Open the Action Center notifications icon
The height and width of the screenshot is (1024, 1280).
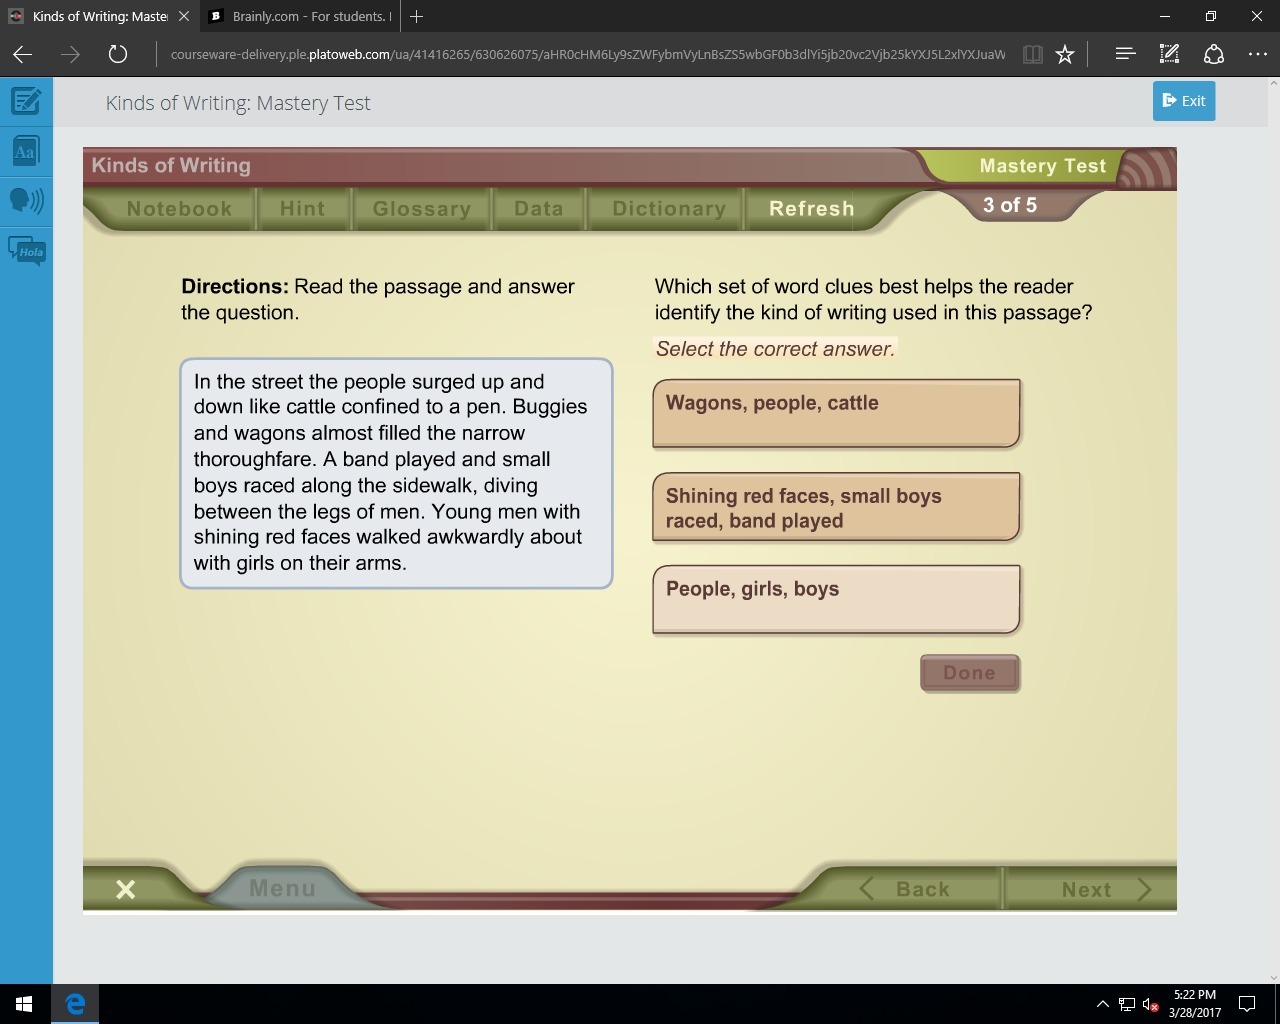pyautogui.click(x=1248, y=1004)
